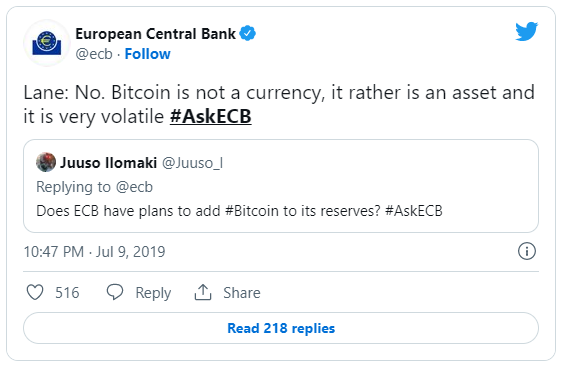The width and height of the screenshot is (563, 369).
Task: Follow the @ecb account
Action: pyautogui.click(x=148, y=54)
